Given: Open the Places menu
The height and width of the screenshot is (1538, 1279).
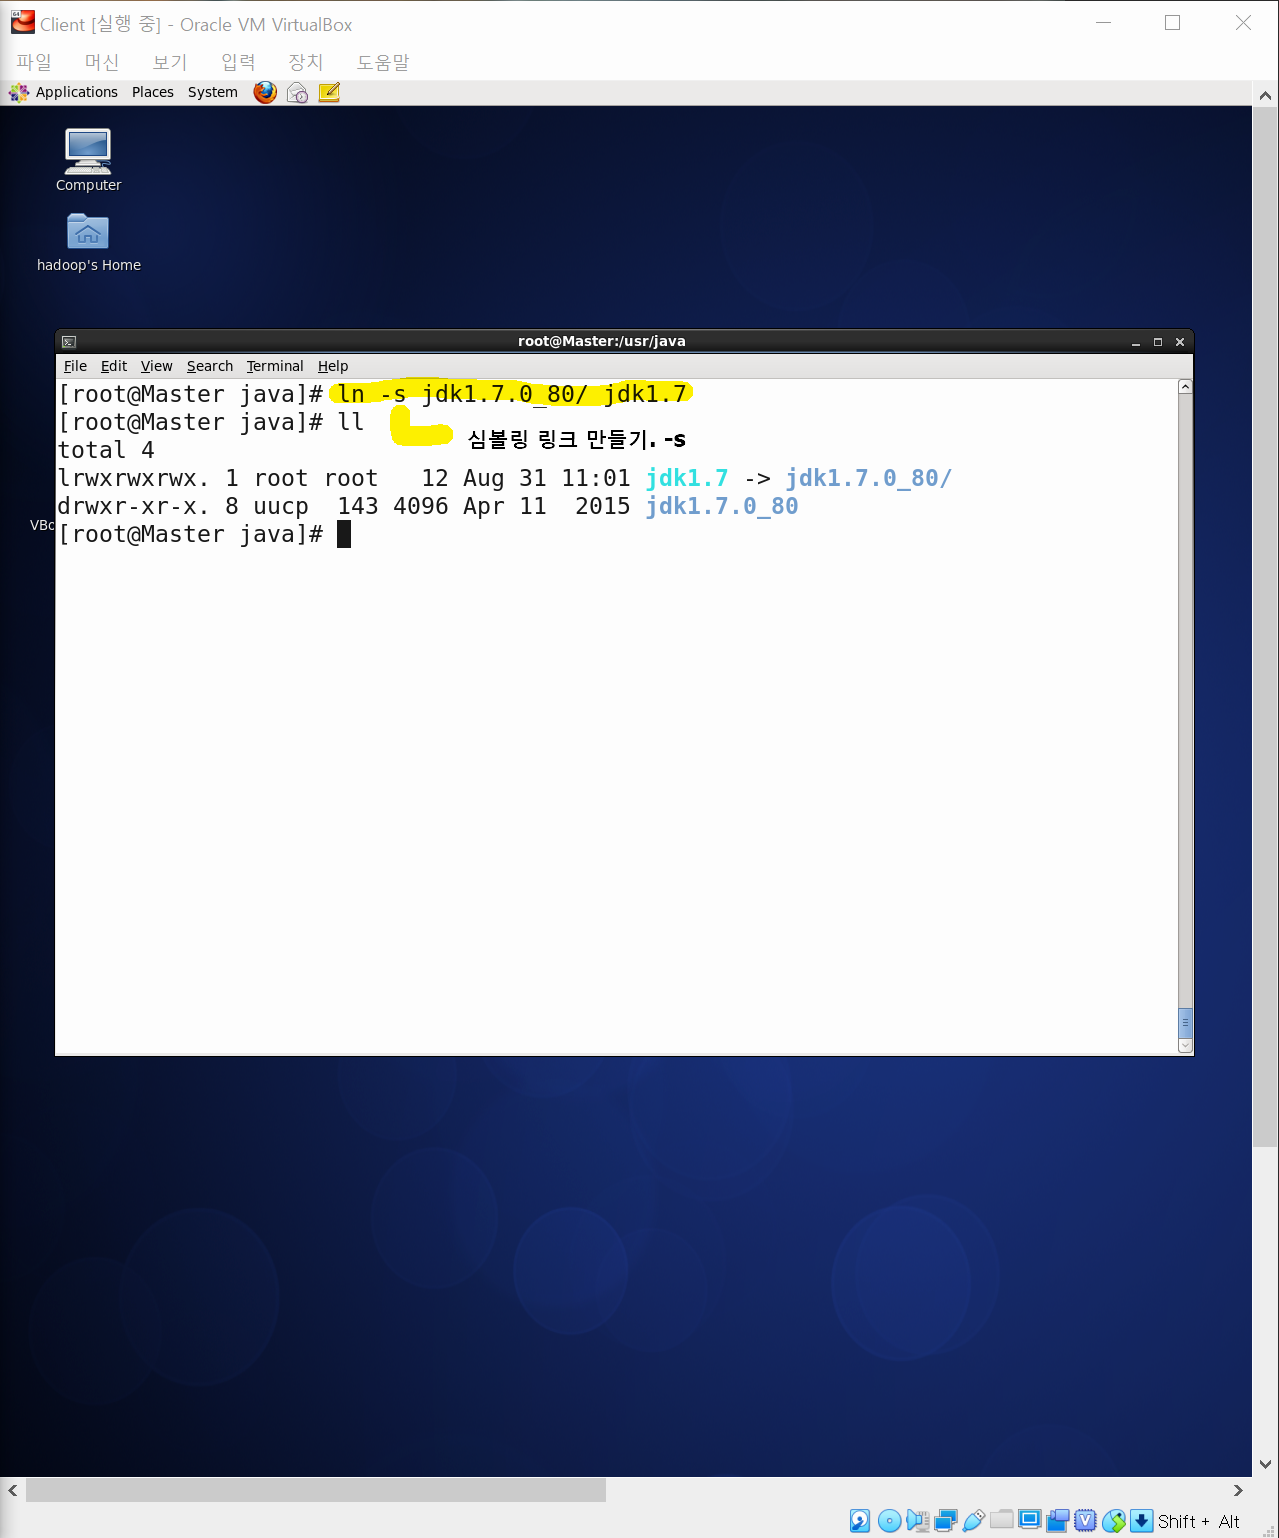Looking at the screenshot, I should click(153, 92).
